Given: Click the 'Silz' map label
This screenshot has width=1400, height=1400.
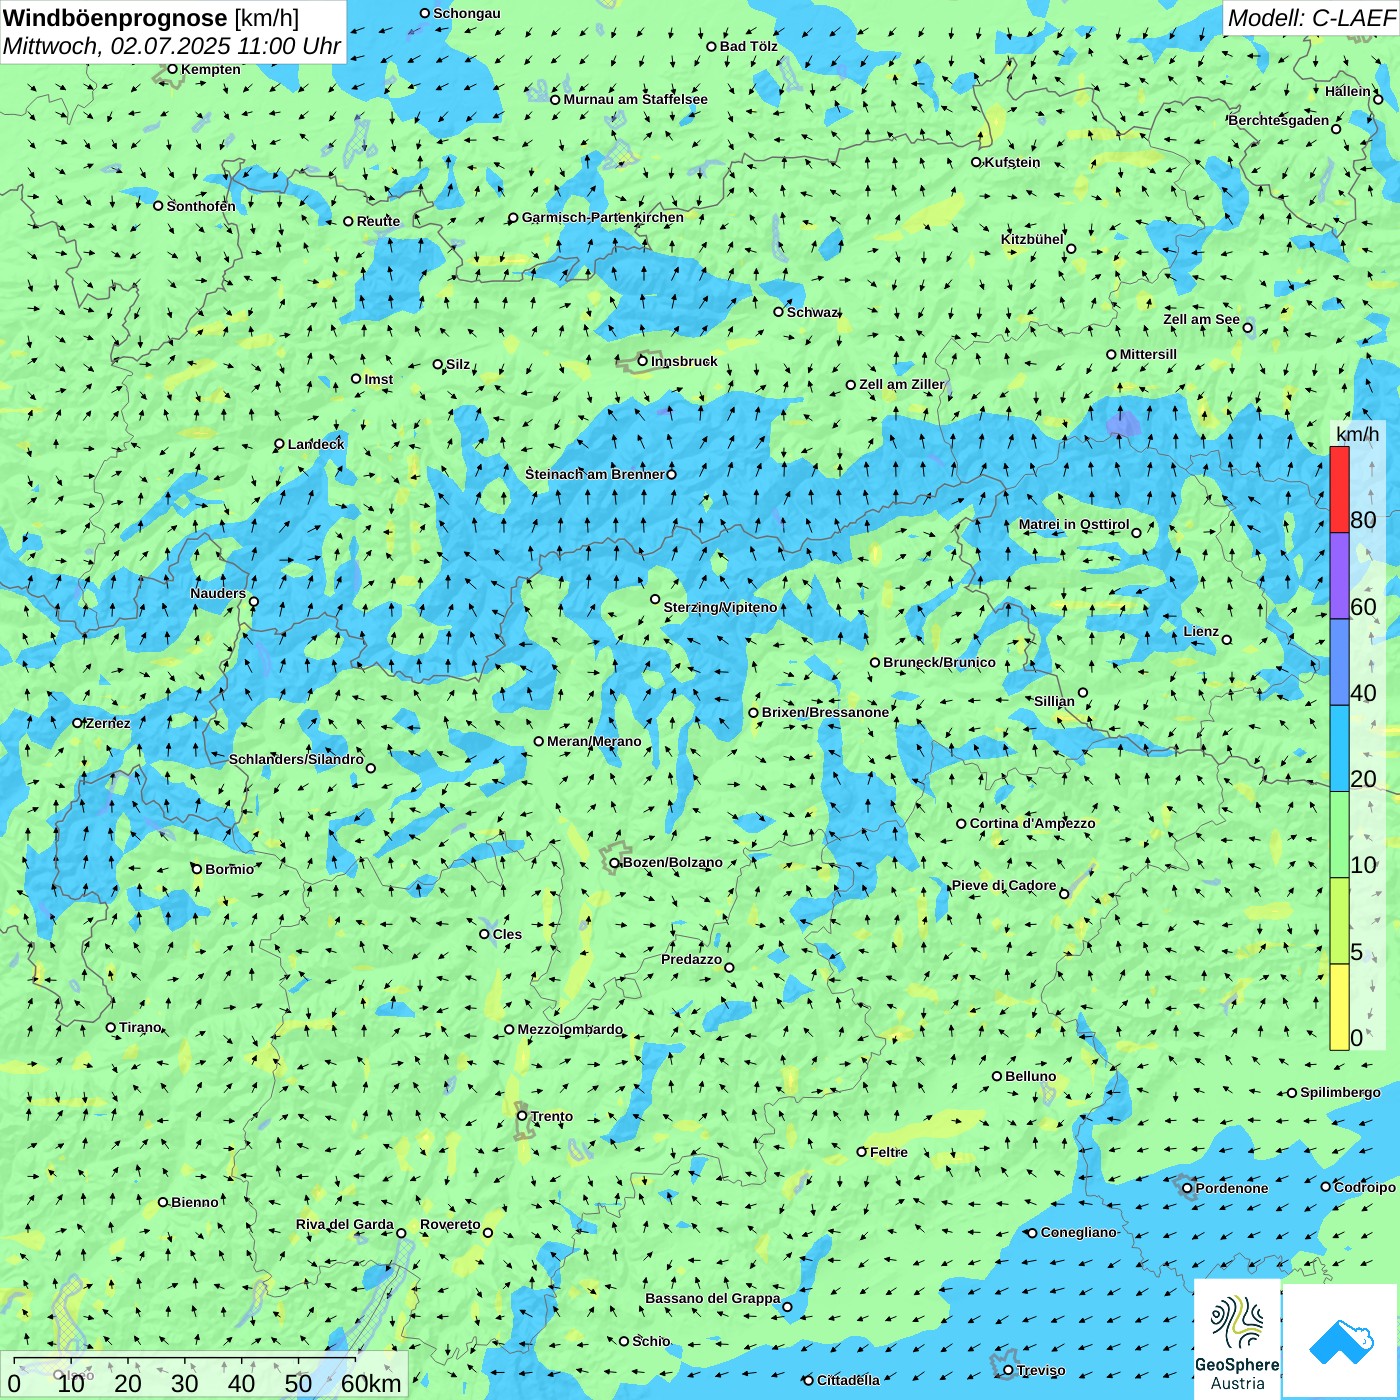Looking at the screenshot, I should [x=458, y=364].
